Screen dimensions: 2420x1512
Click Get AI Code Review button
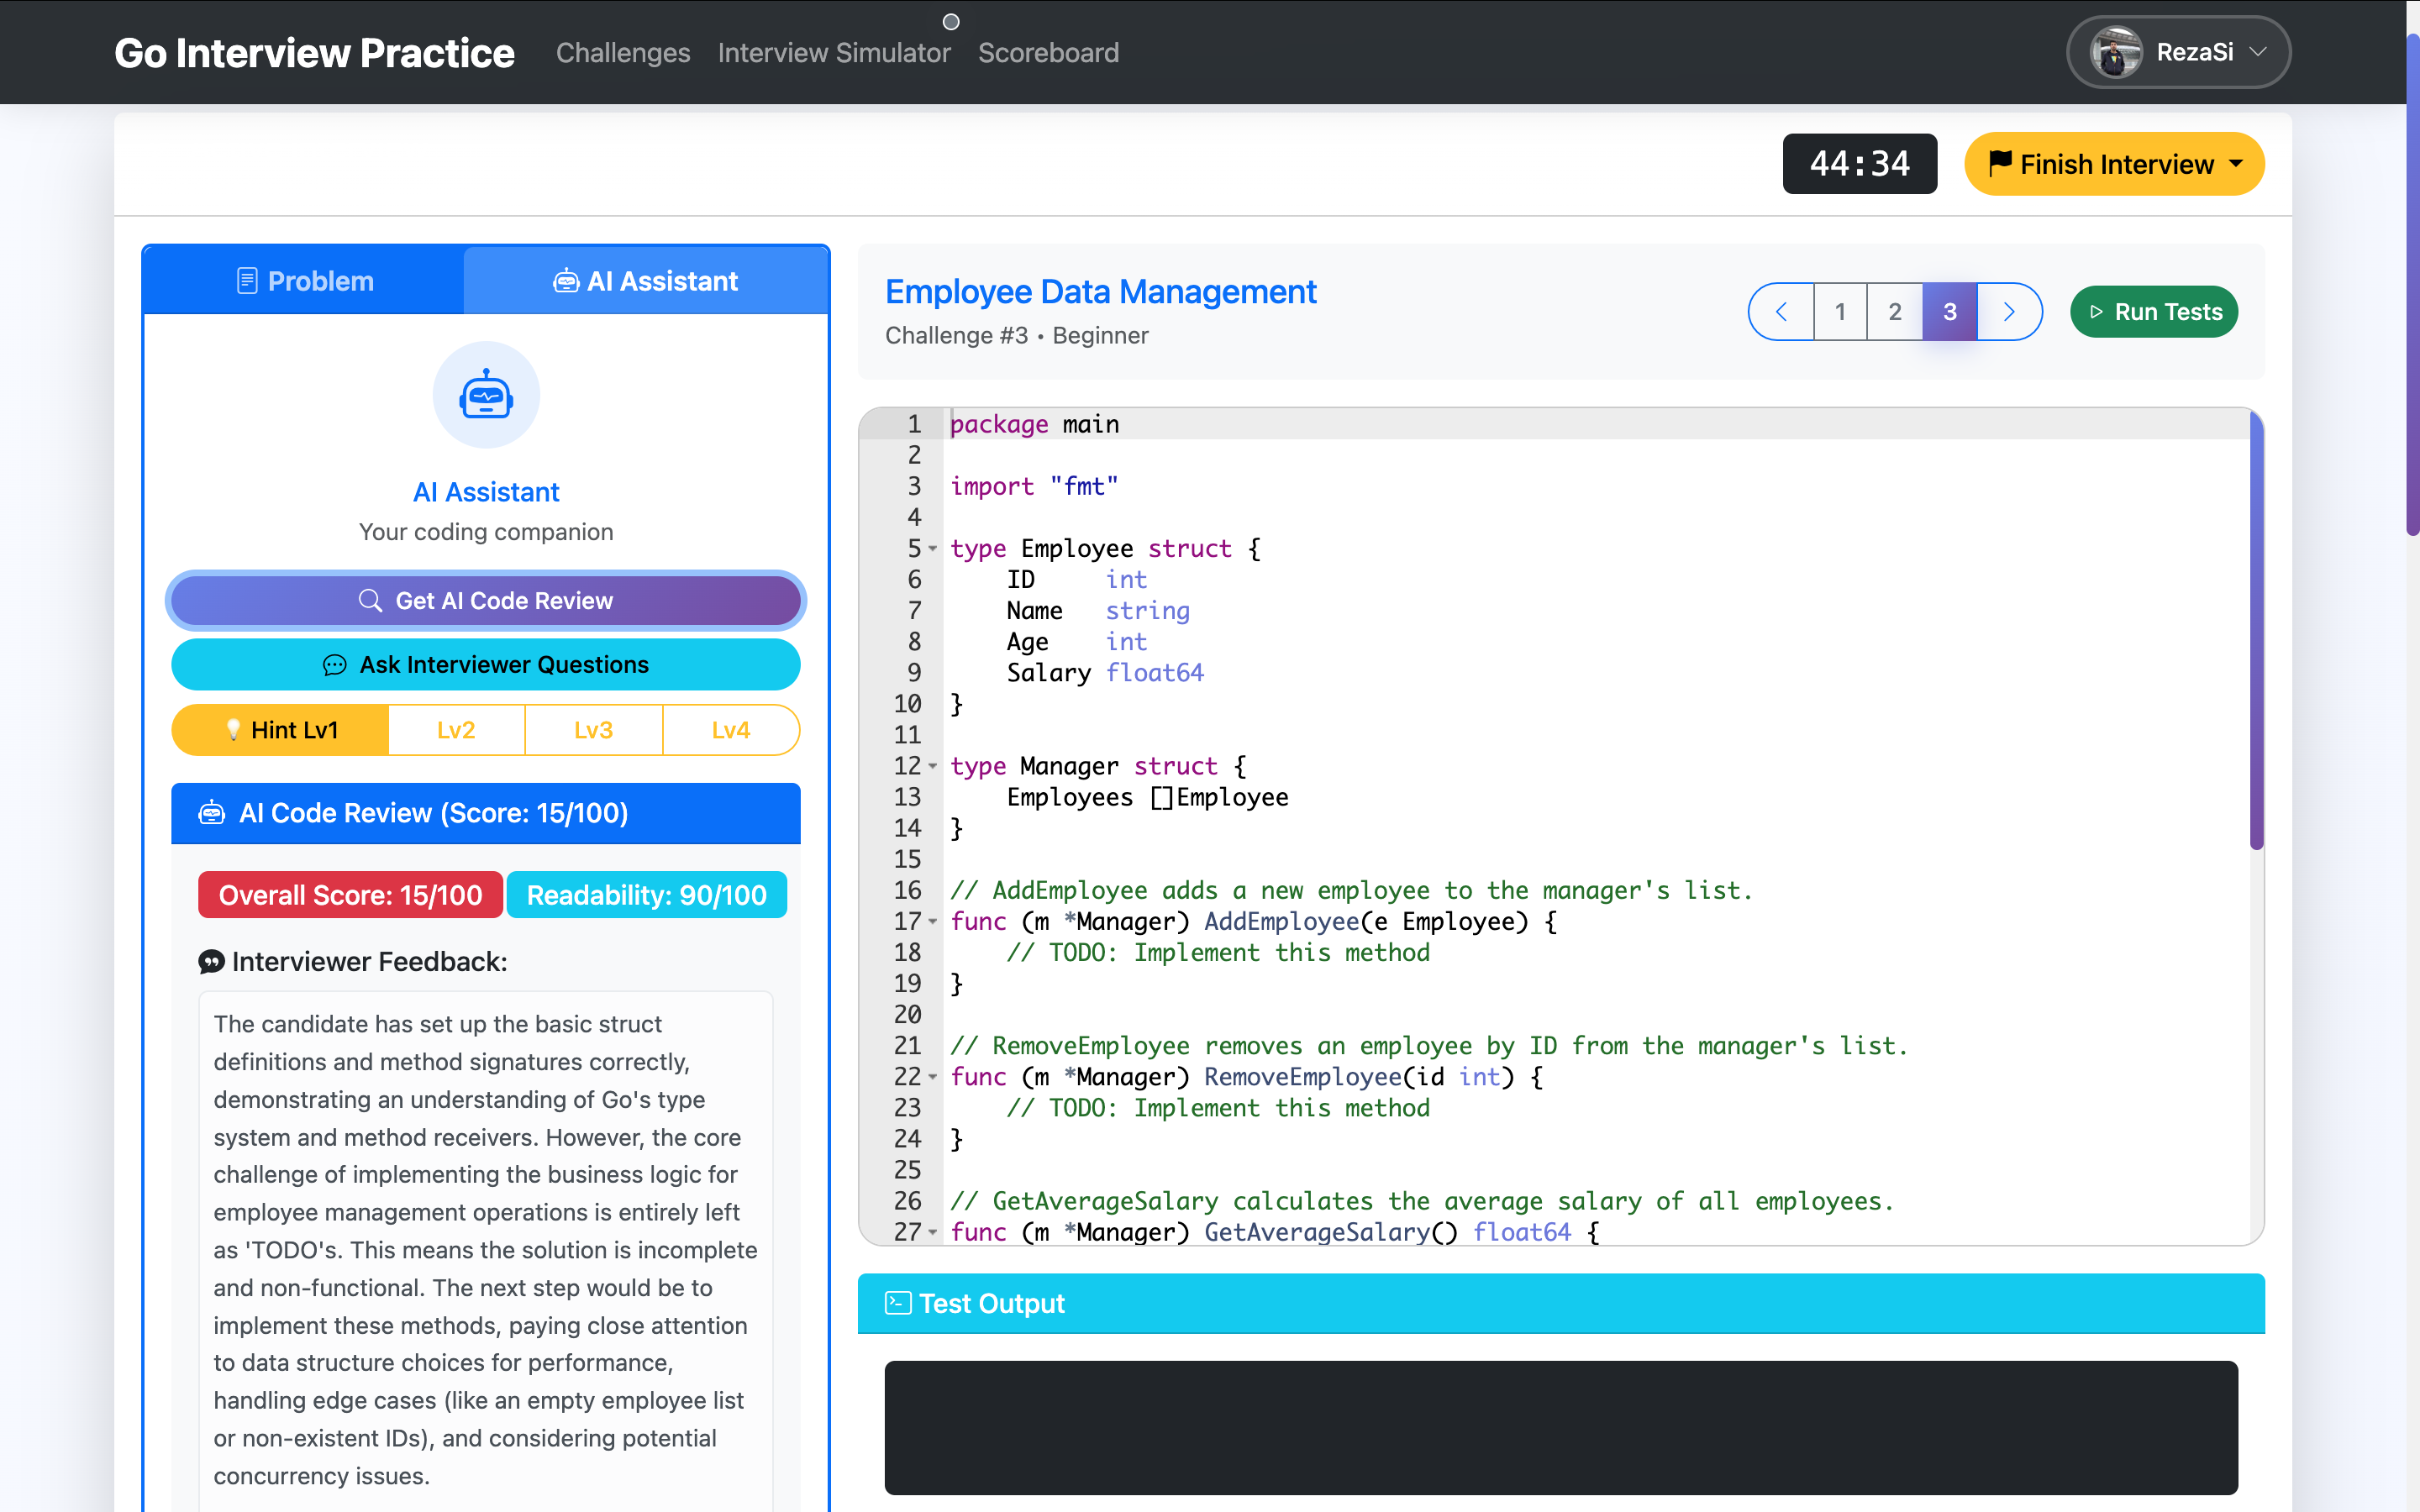pyautogui.click(x=486, y=600)
